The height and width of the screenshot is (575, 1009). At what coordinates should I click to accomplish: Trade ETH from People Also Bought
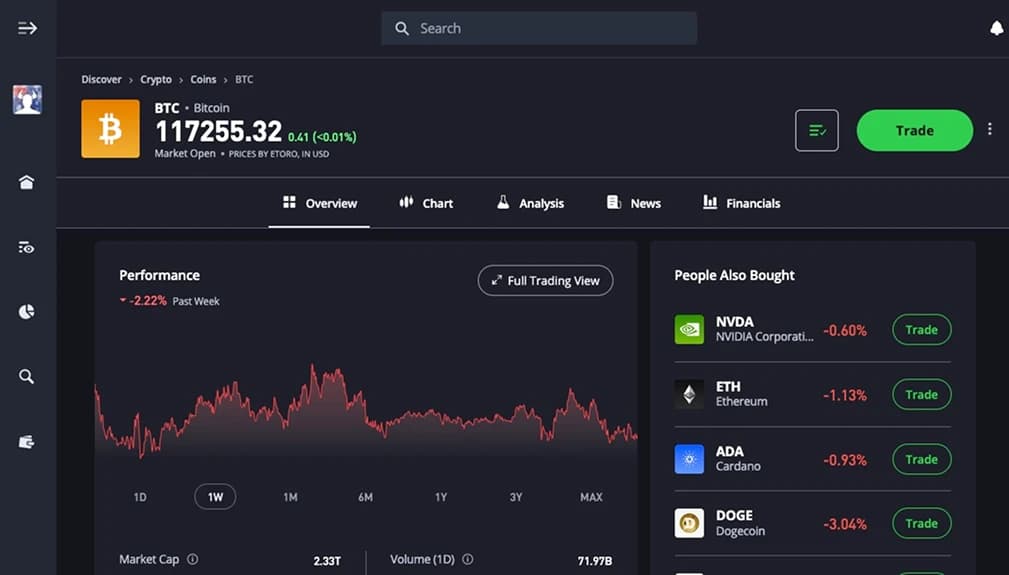921,394
